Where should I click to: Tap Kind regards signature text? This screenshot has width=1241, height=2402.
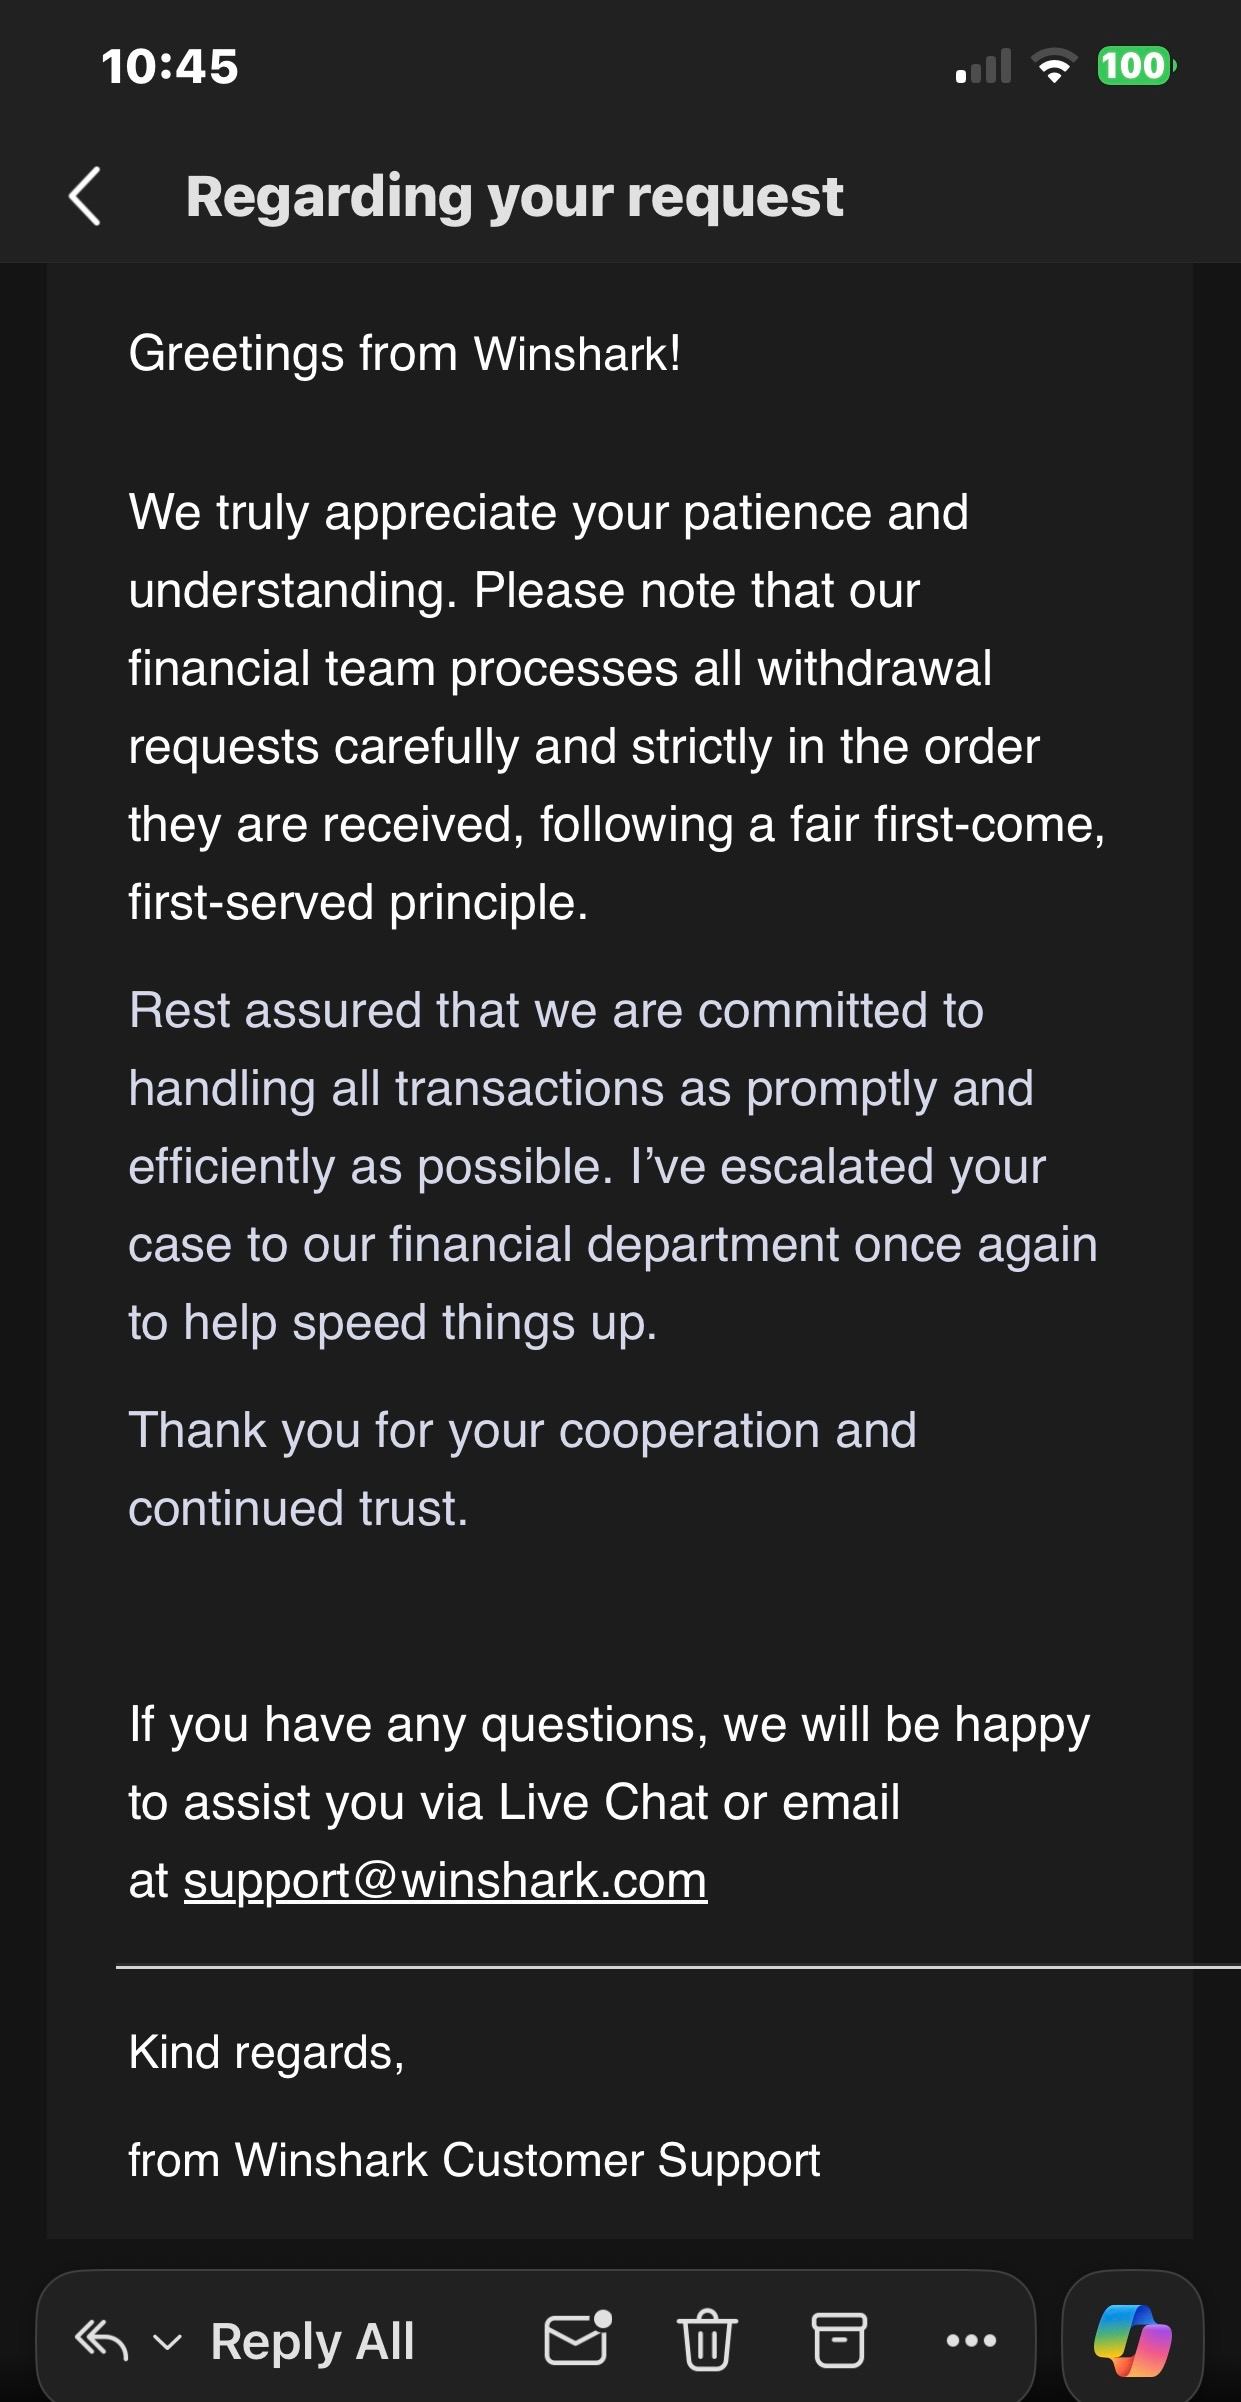[267, 2052]
